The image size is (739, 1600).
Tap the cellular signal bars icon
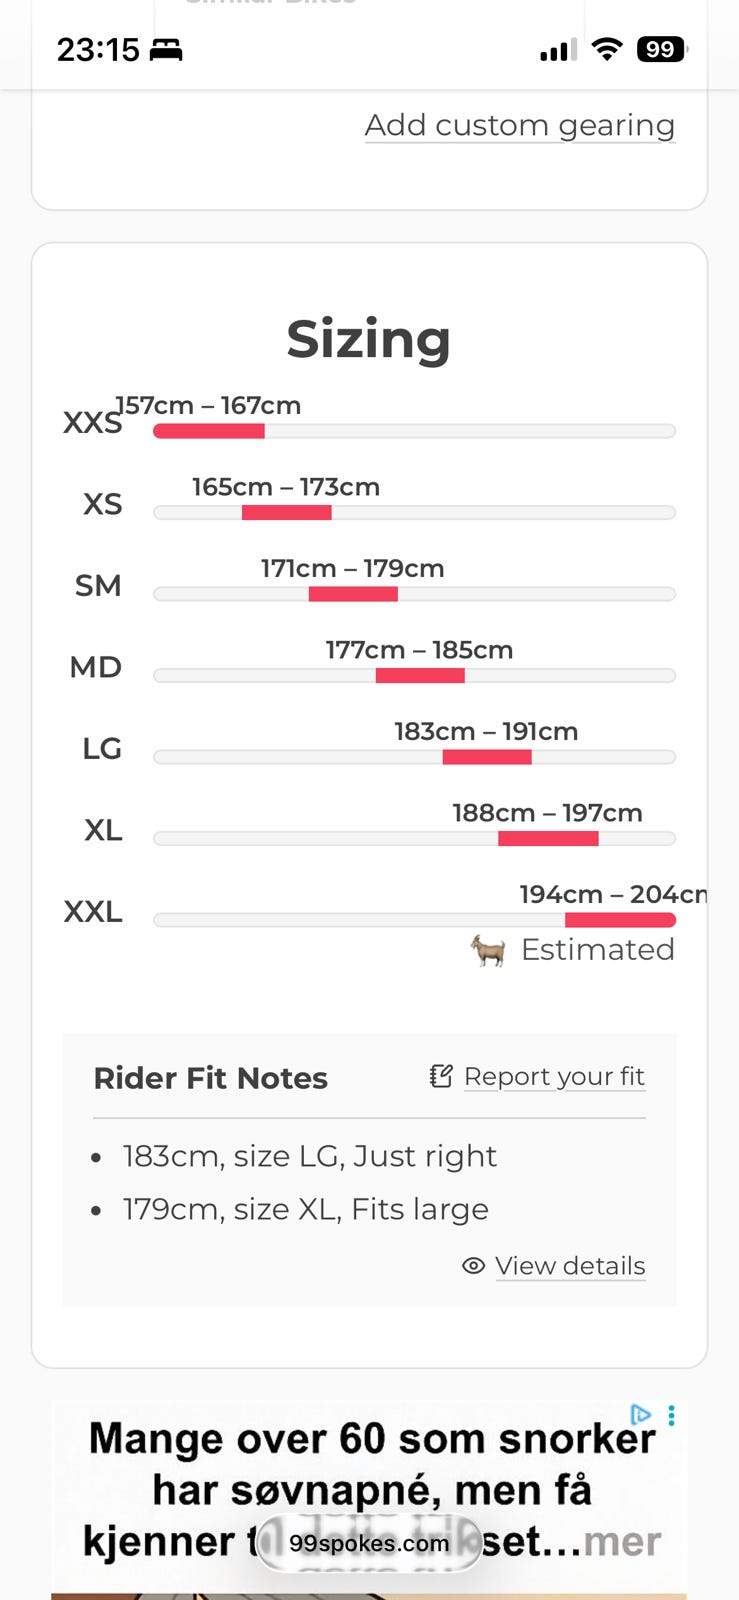point(558,50)
